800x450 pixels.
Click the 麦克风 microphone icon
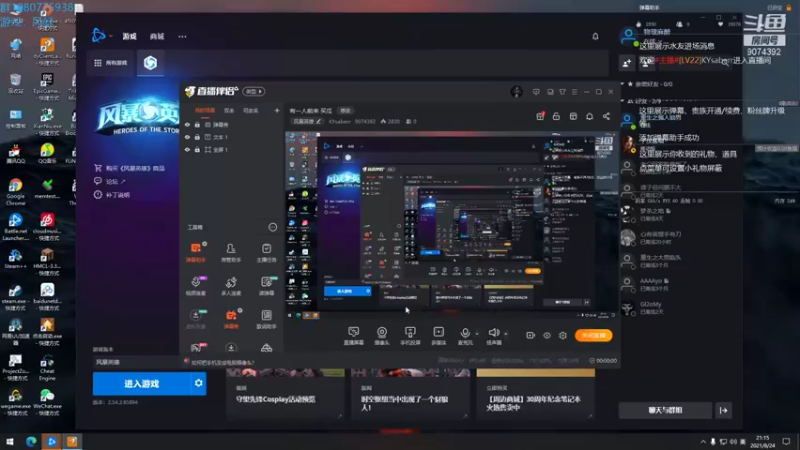pyautogui.click(x=465, y=333)
